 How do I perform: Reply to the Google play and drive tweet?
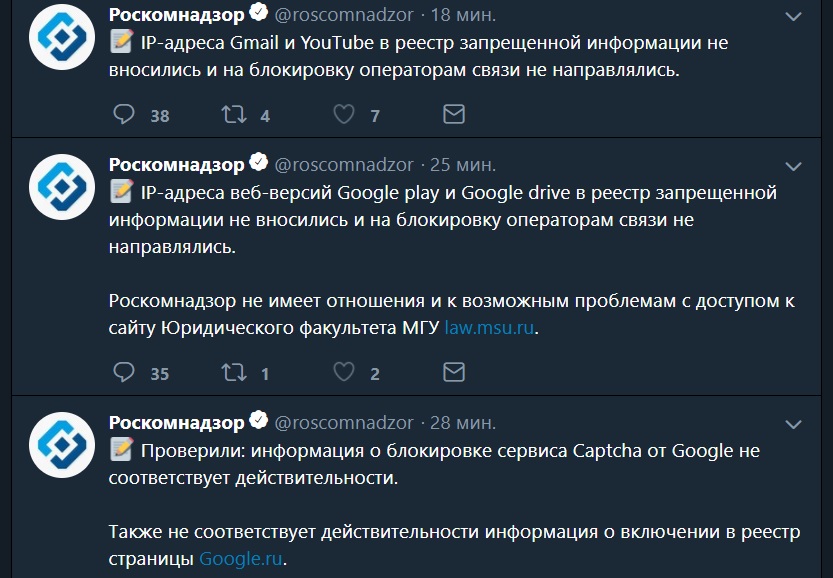click(125, 373)
